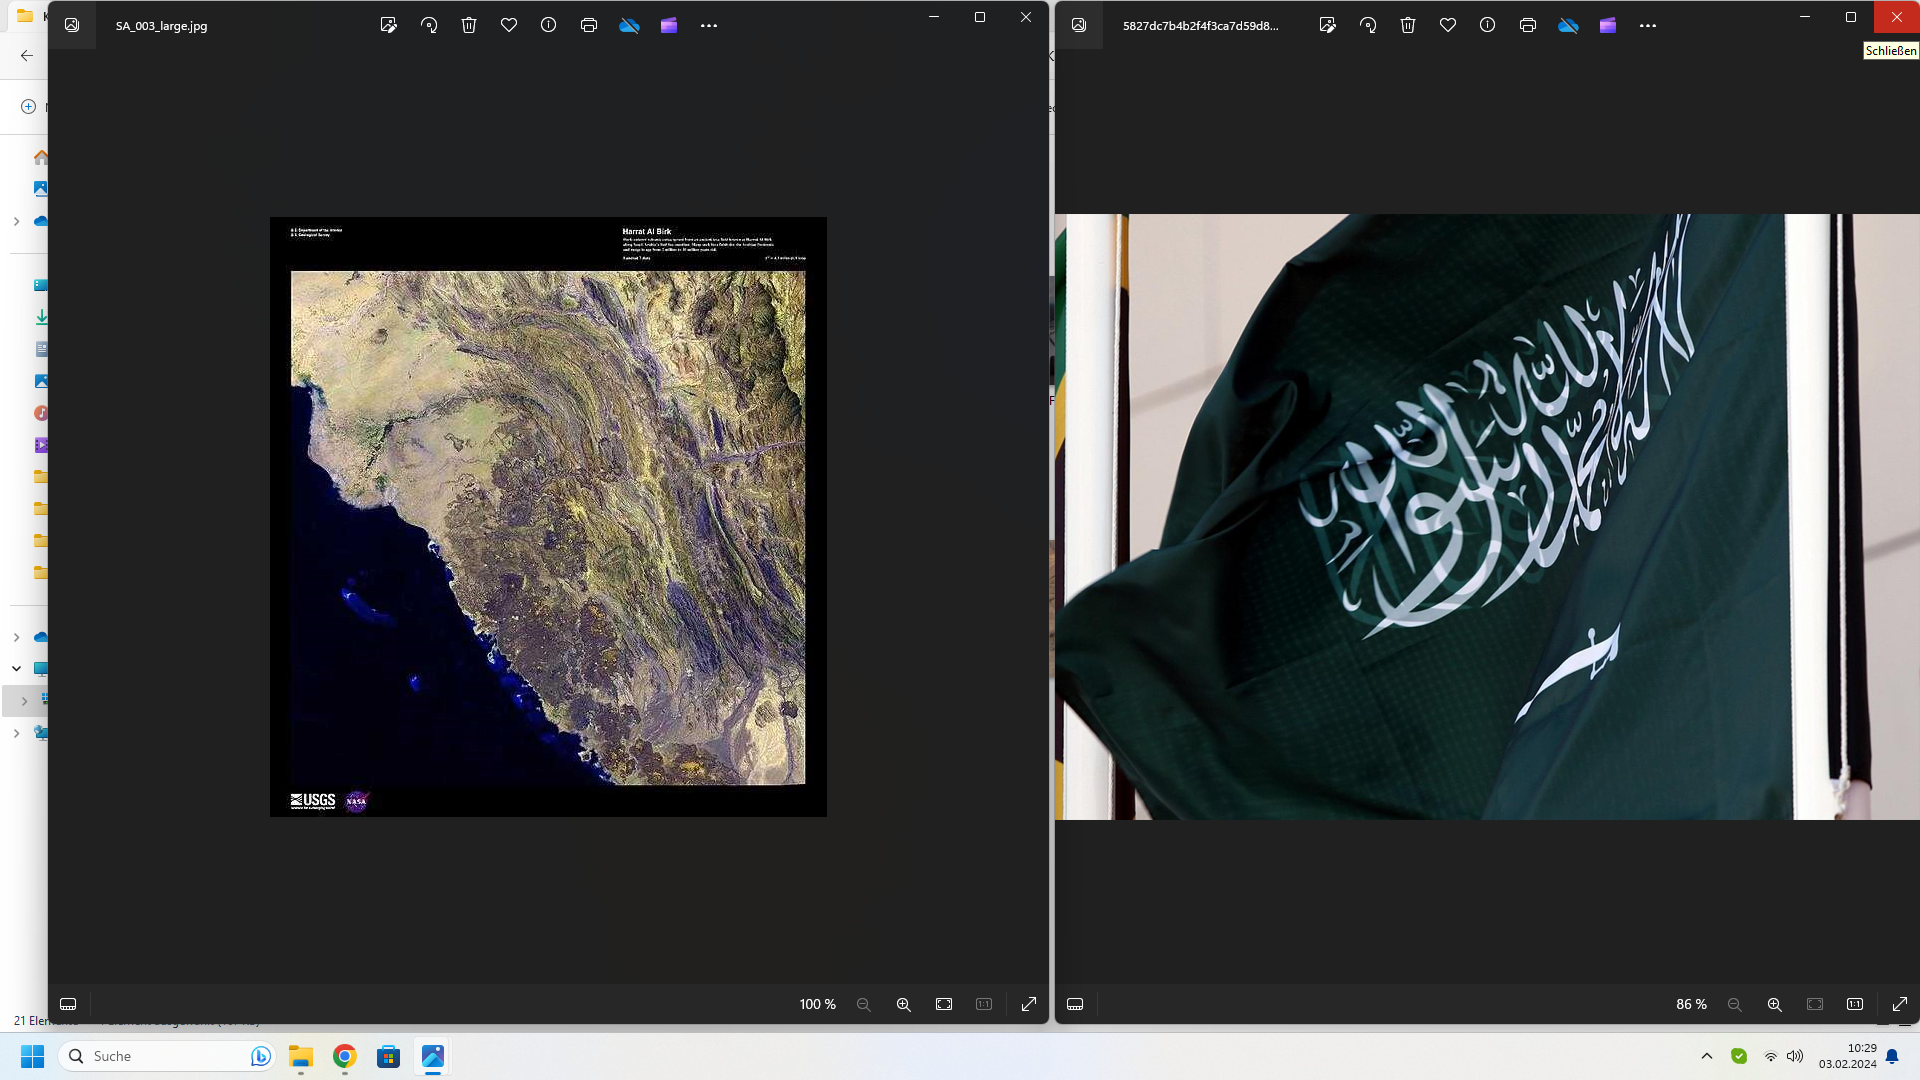The height and width of the screenshot is (1080, 1920).
Task: Fit SA_003_large image to window
Action: tap(944, 1004)
